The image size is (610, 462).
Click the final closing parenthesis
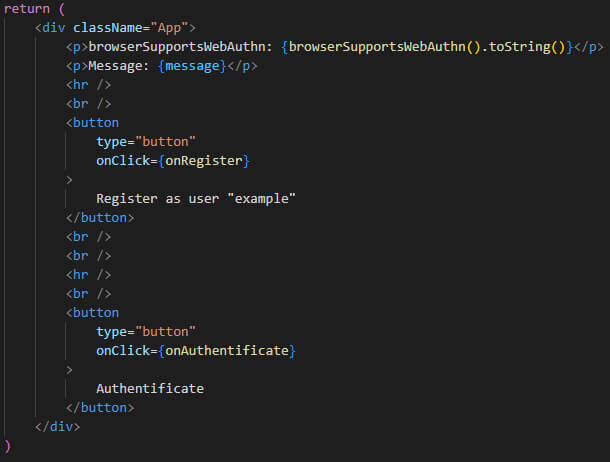(8, 445)
